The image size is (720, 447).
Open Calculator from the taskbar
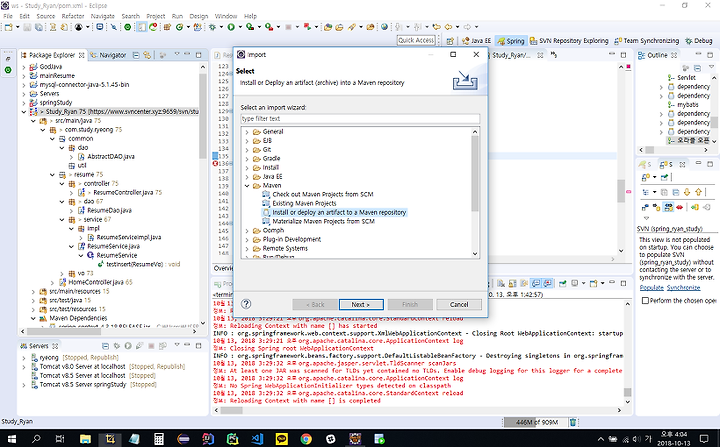[159, 438]
